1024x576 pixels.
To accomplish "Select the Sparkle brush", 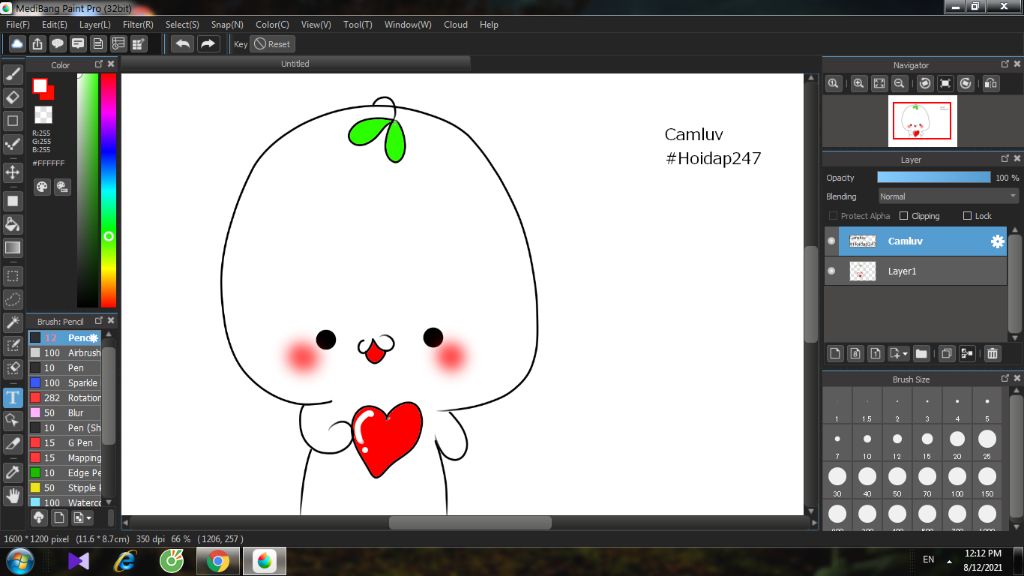I will pos(65,383).
